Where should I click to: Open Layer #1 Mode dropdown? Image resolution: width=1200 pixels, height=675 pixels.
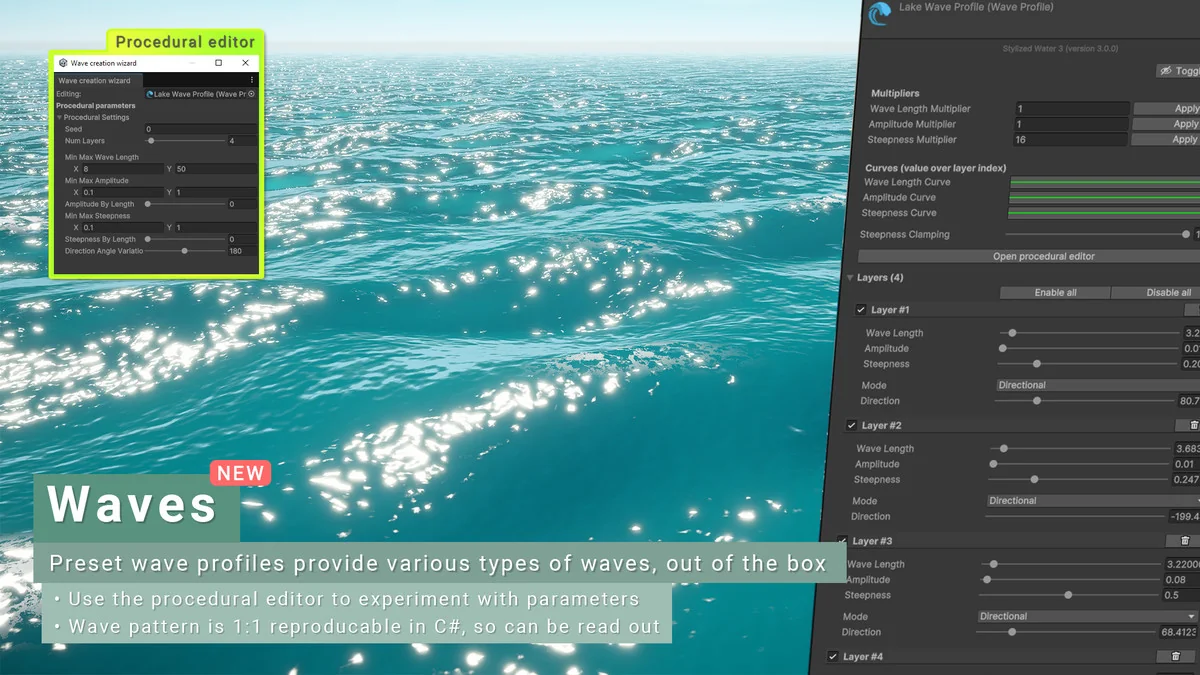pos(1097,385)
